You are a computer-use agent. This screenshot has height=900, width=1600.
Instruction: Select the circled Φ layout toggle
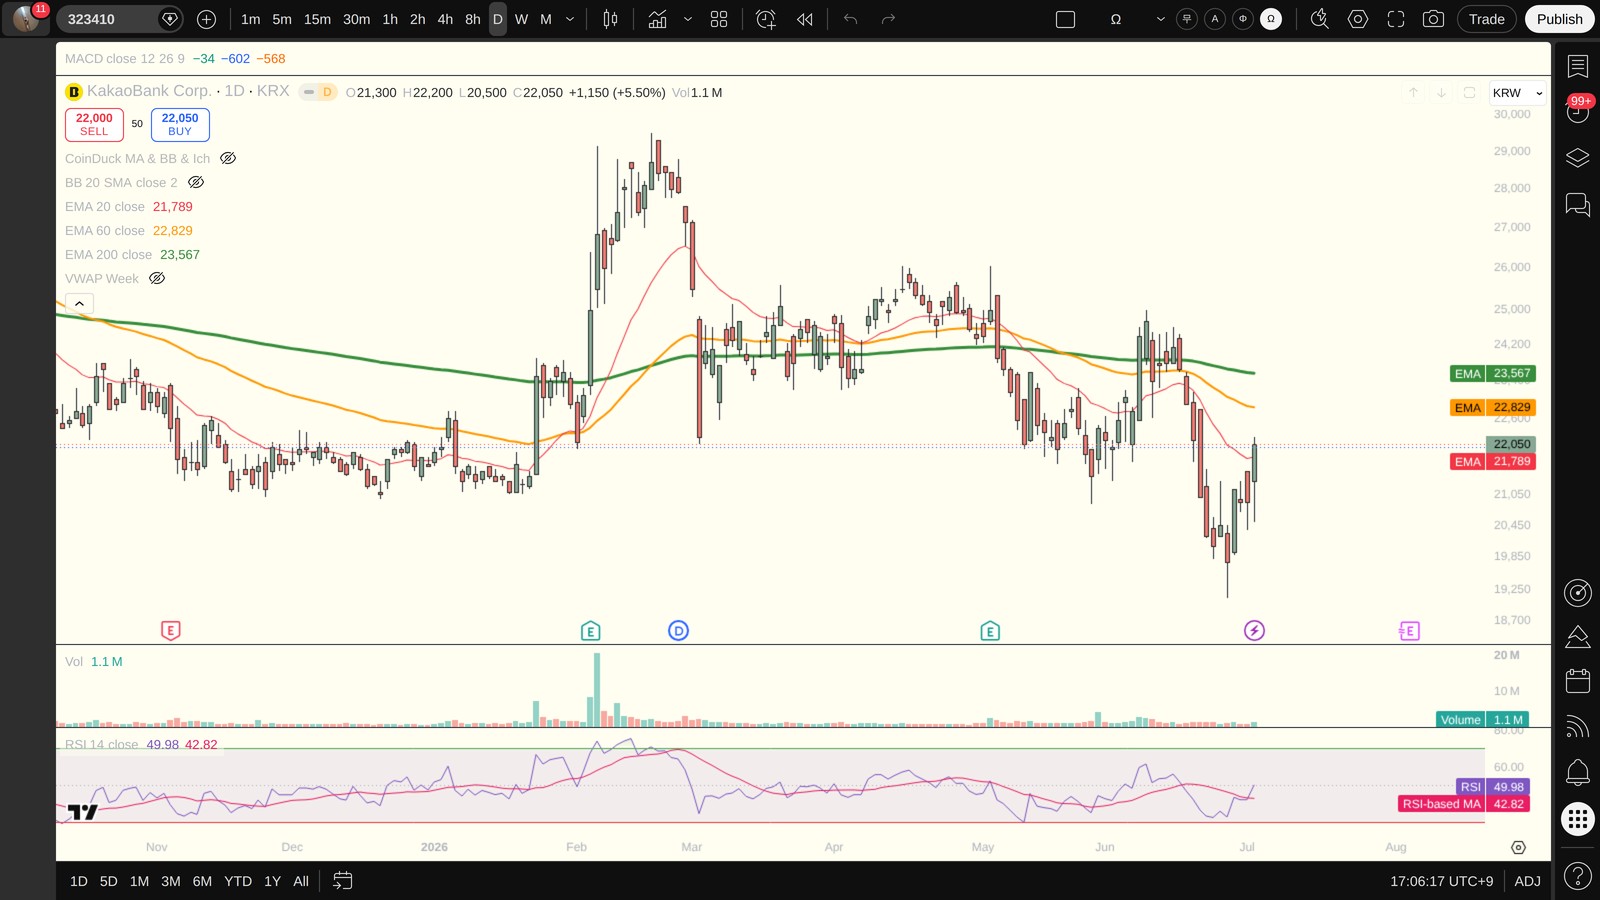click(1243, 19)
